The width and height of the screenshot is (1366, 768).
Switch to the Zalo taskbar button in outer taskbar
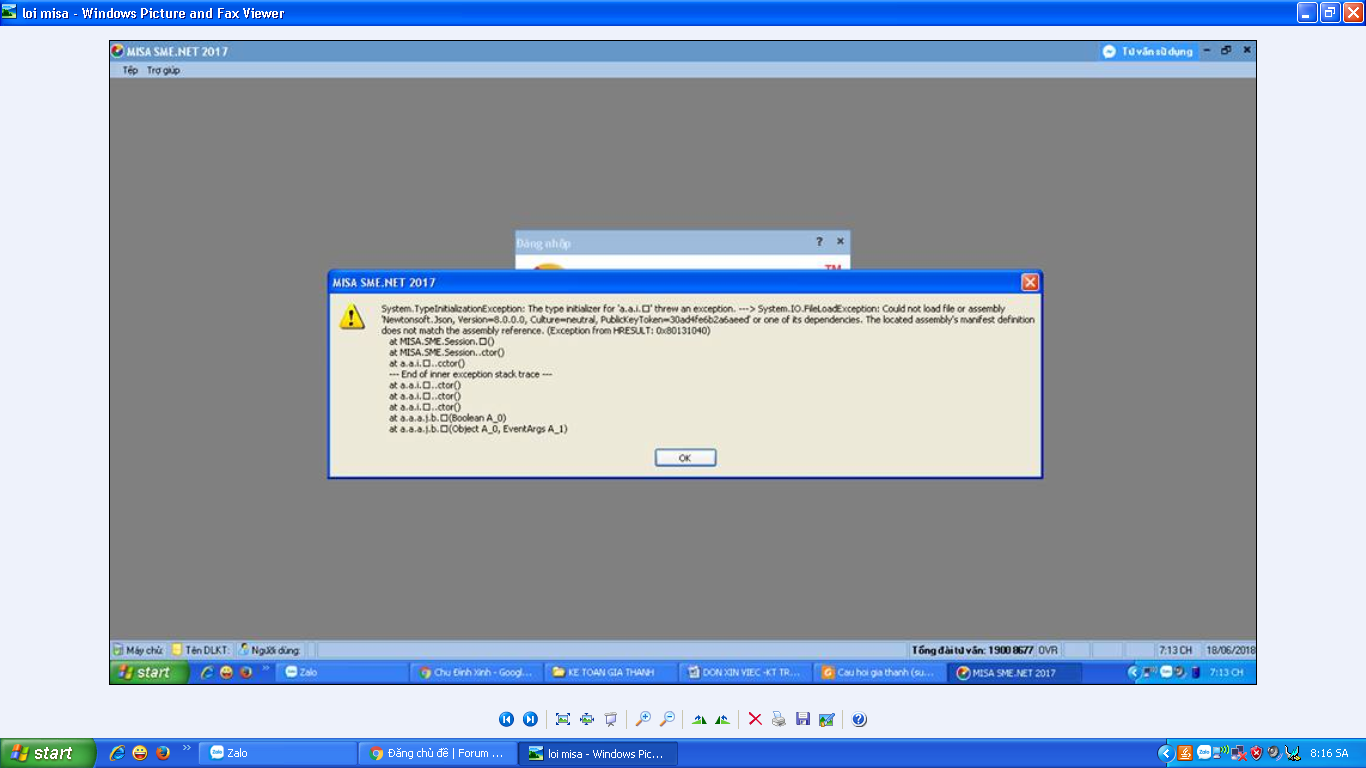click(x=278, y=753)
